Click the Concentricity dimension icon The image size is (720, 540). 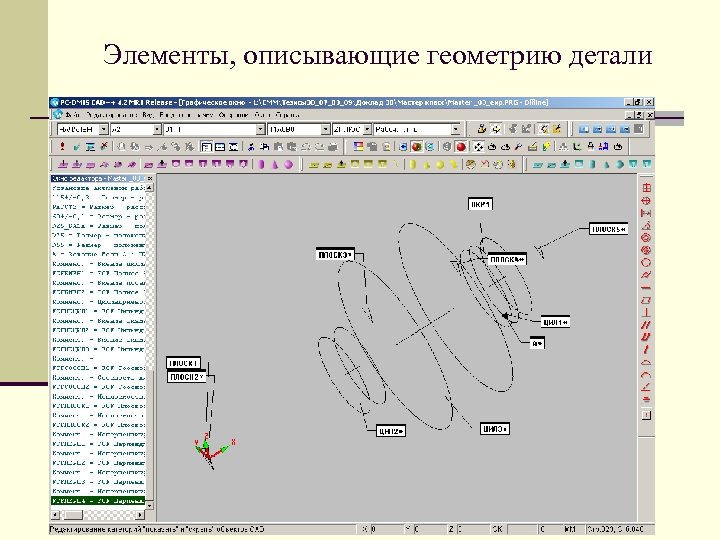click(646, 237)
